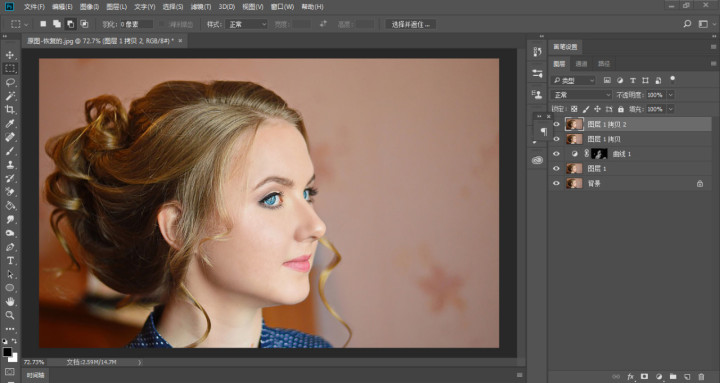Click the search icon in options bar

[x=687, y=24]
